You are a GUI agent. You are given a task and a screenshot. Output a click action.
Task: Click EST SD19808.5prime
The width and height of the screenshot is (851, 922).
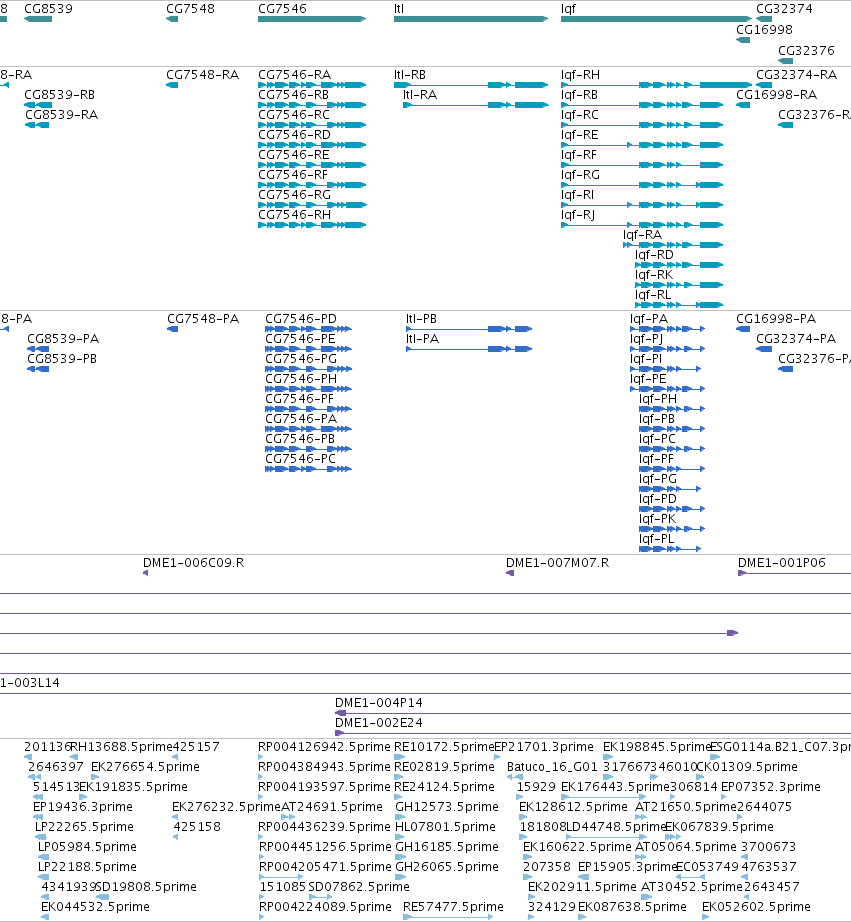tap(146, 887)
